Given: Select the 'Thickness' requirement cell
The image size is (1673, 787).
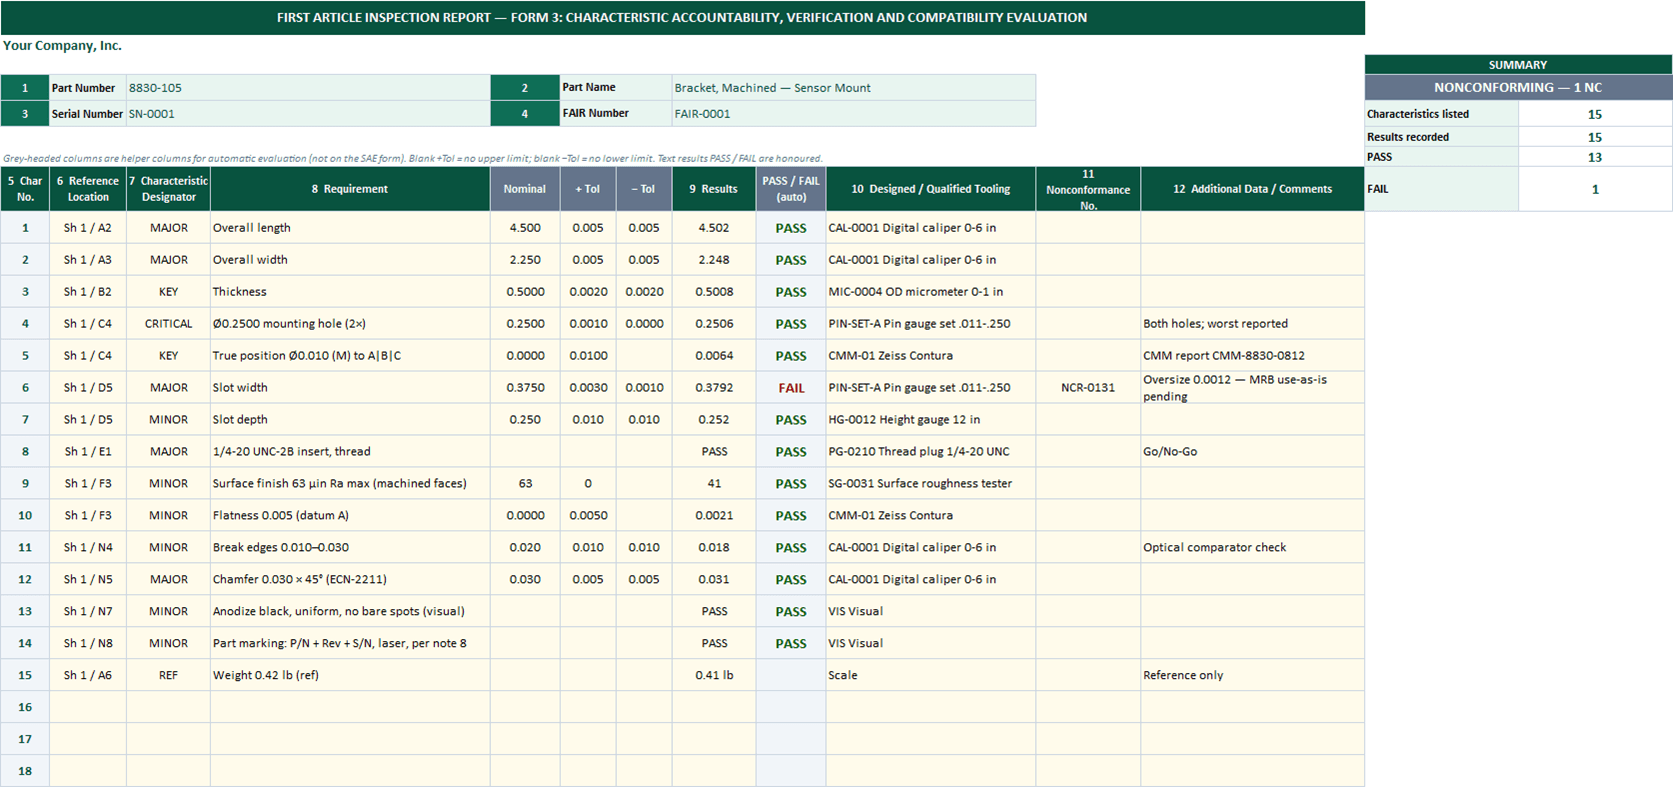Looking at the screenshot, I should click(x=350, y=292).
